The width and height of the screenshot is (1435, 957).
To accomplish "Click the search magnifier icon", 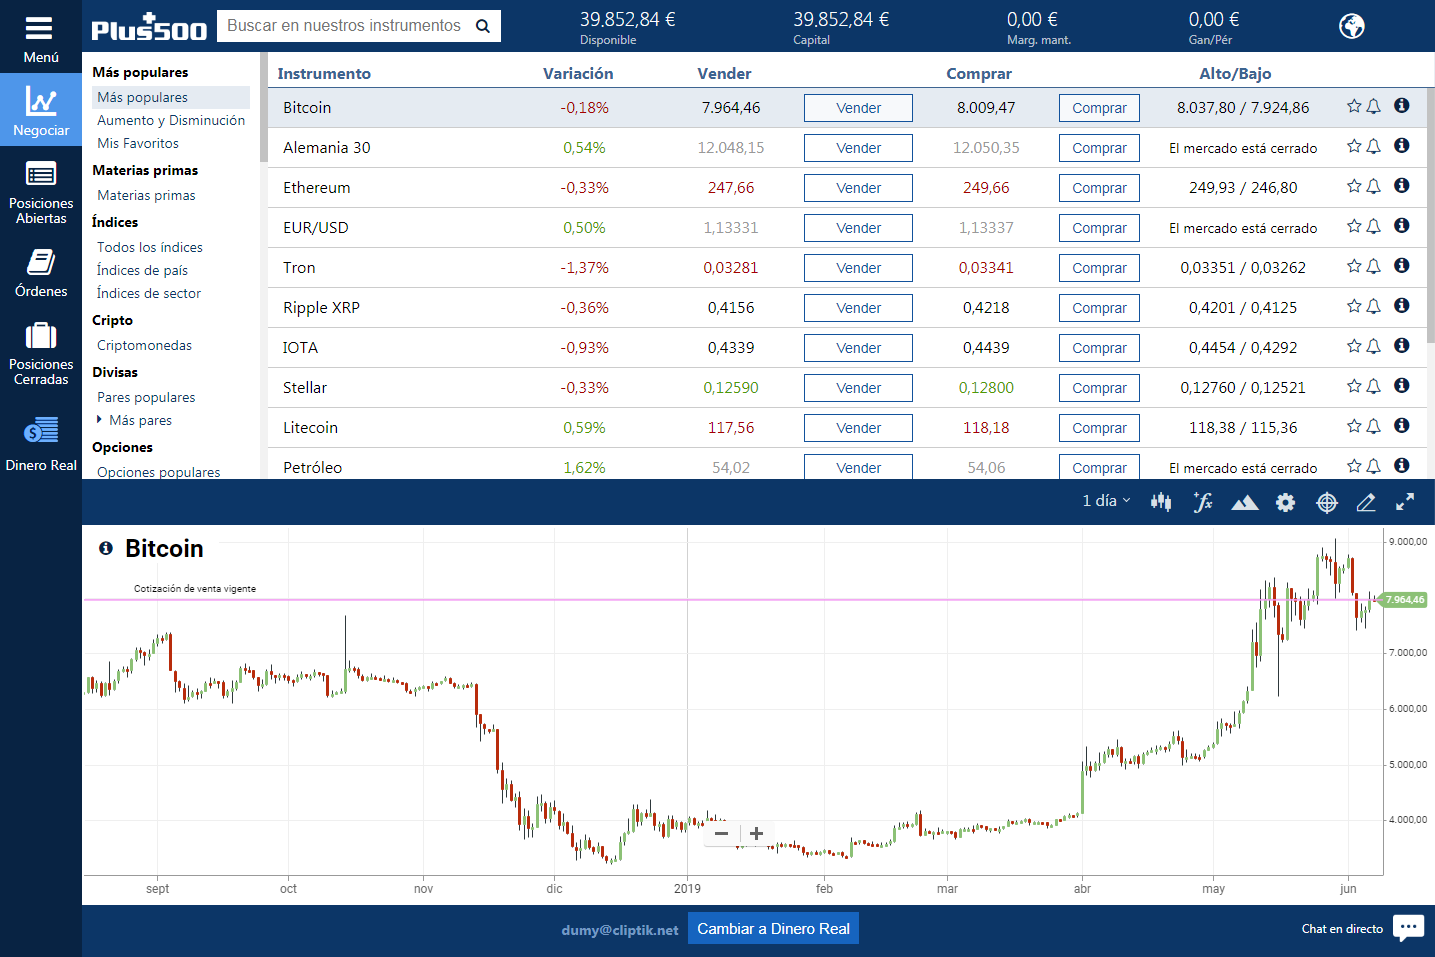I will click(483, 26).
